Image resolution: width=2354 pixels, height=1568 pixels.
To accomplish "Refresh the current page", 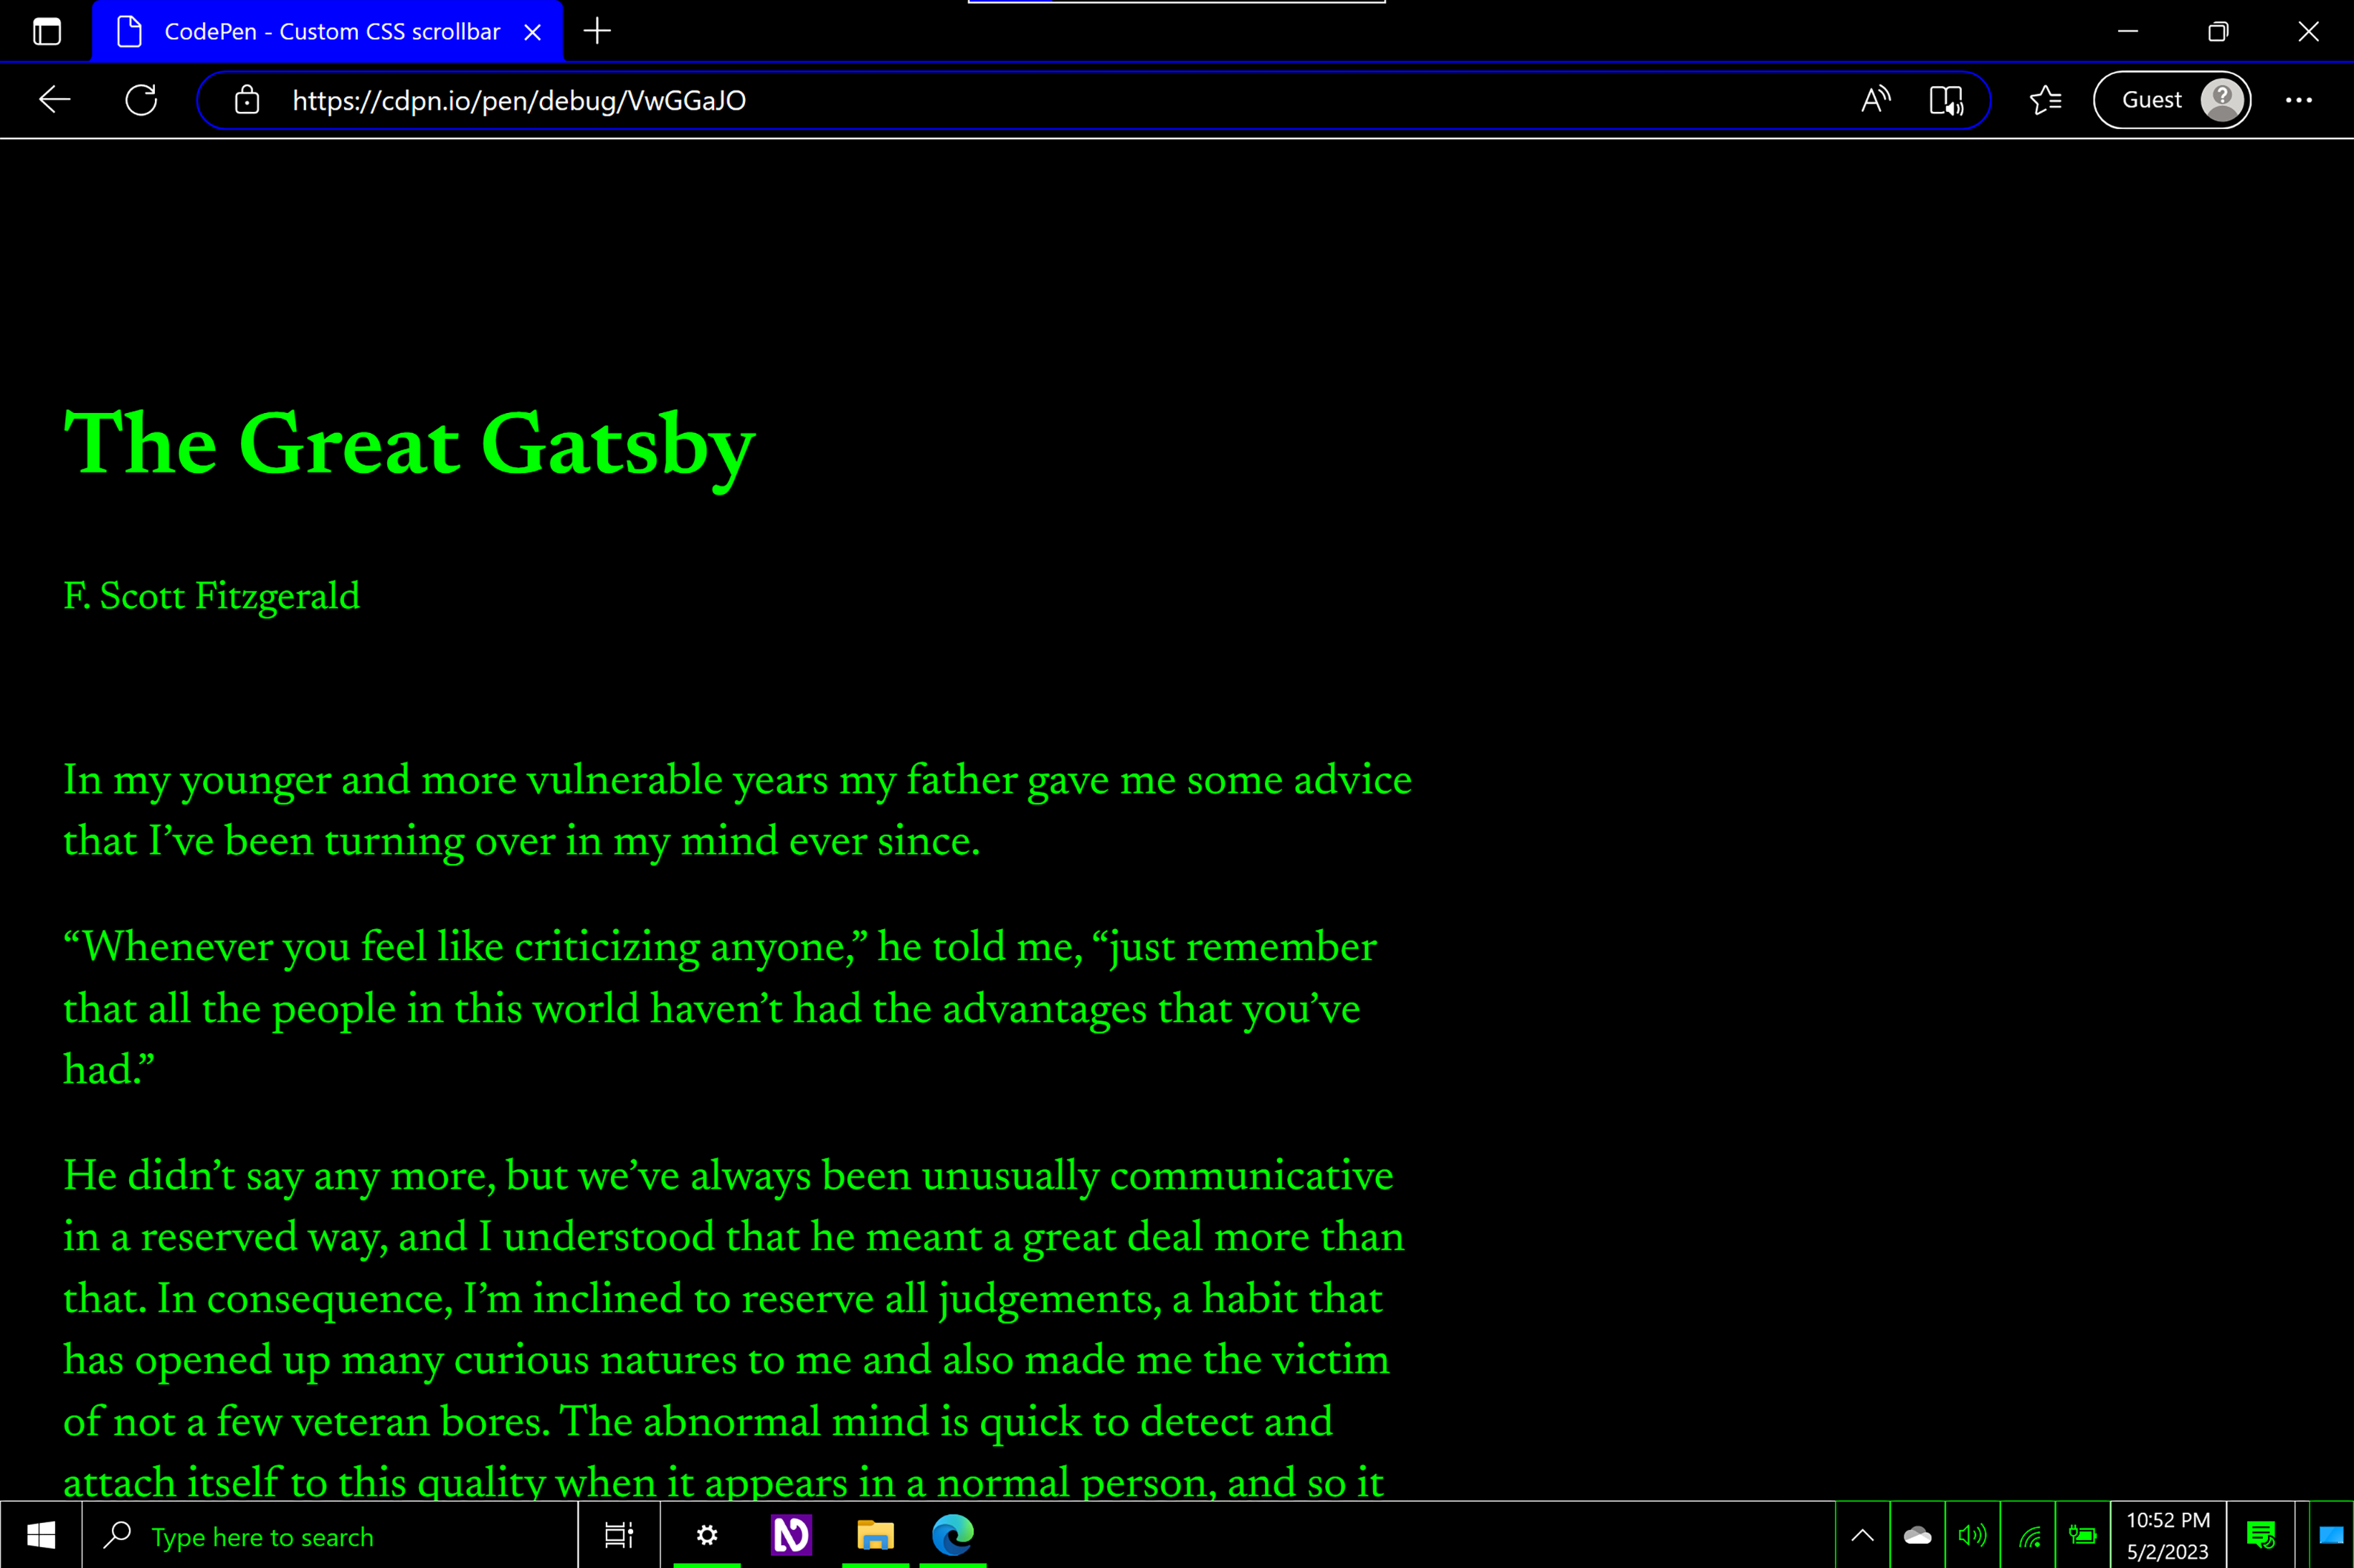I will (141, 100).
